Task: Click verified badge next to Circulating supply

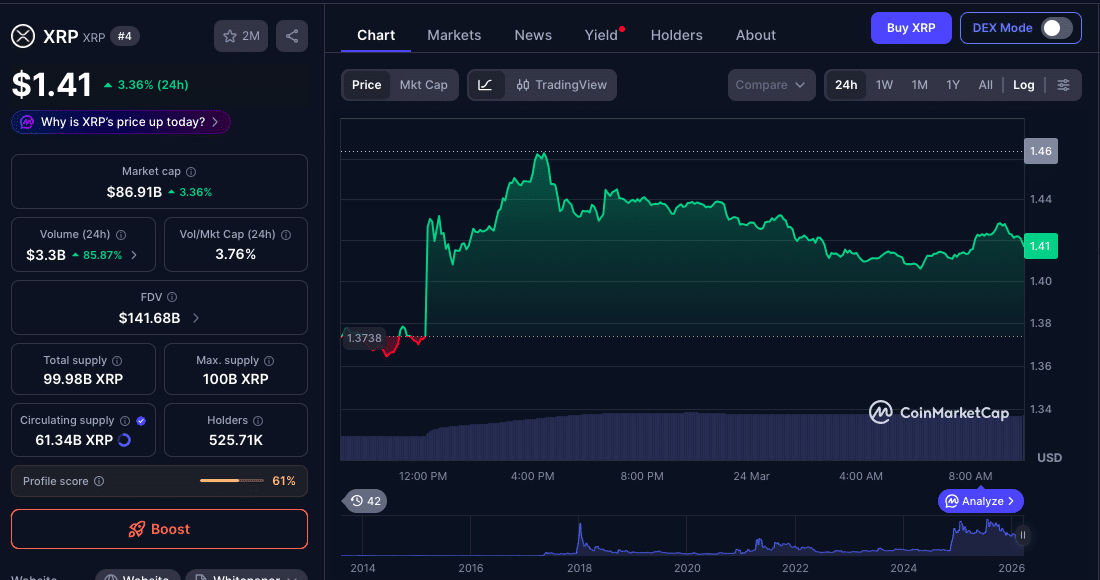Action: (141, 421)
